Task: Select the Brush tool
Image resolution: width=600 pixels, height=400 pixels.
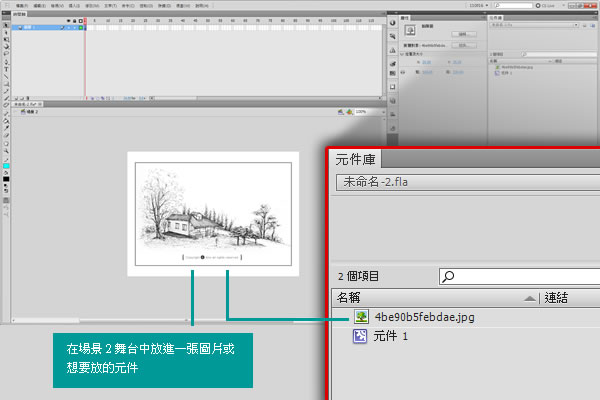Action: tap(6, 98)
